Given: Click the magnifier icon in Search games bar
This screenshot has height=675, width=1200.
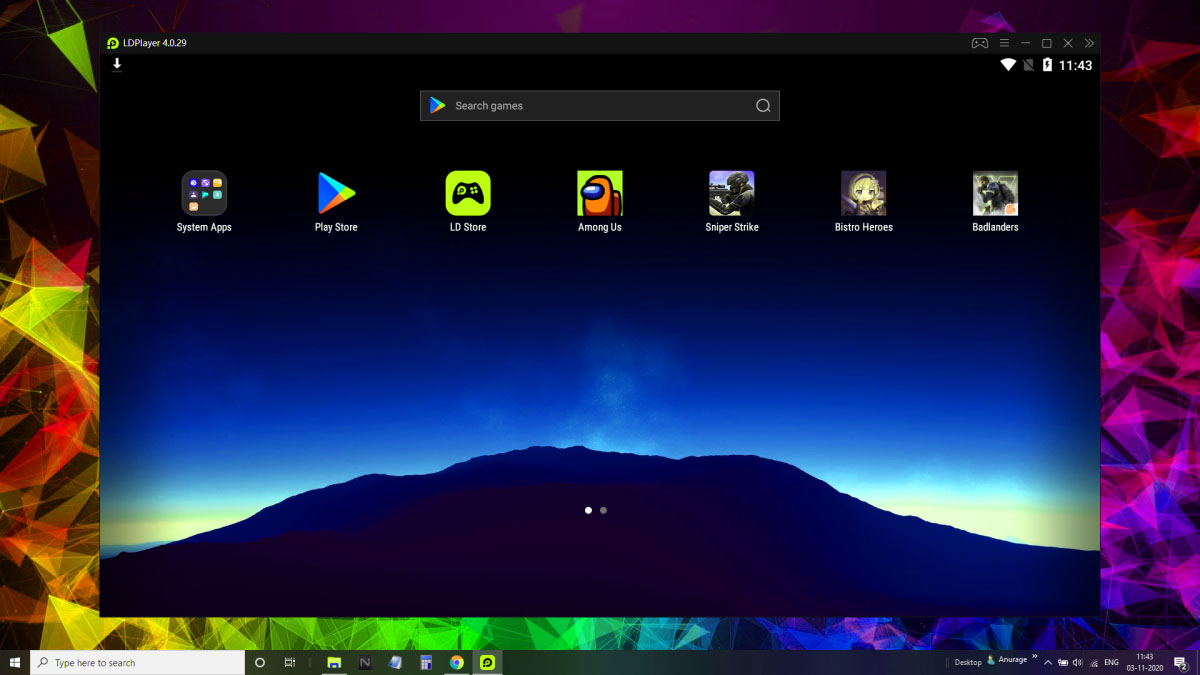Looking at the screenshot, I should (763, 106).
